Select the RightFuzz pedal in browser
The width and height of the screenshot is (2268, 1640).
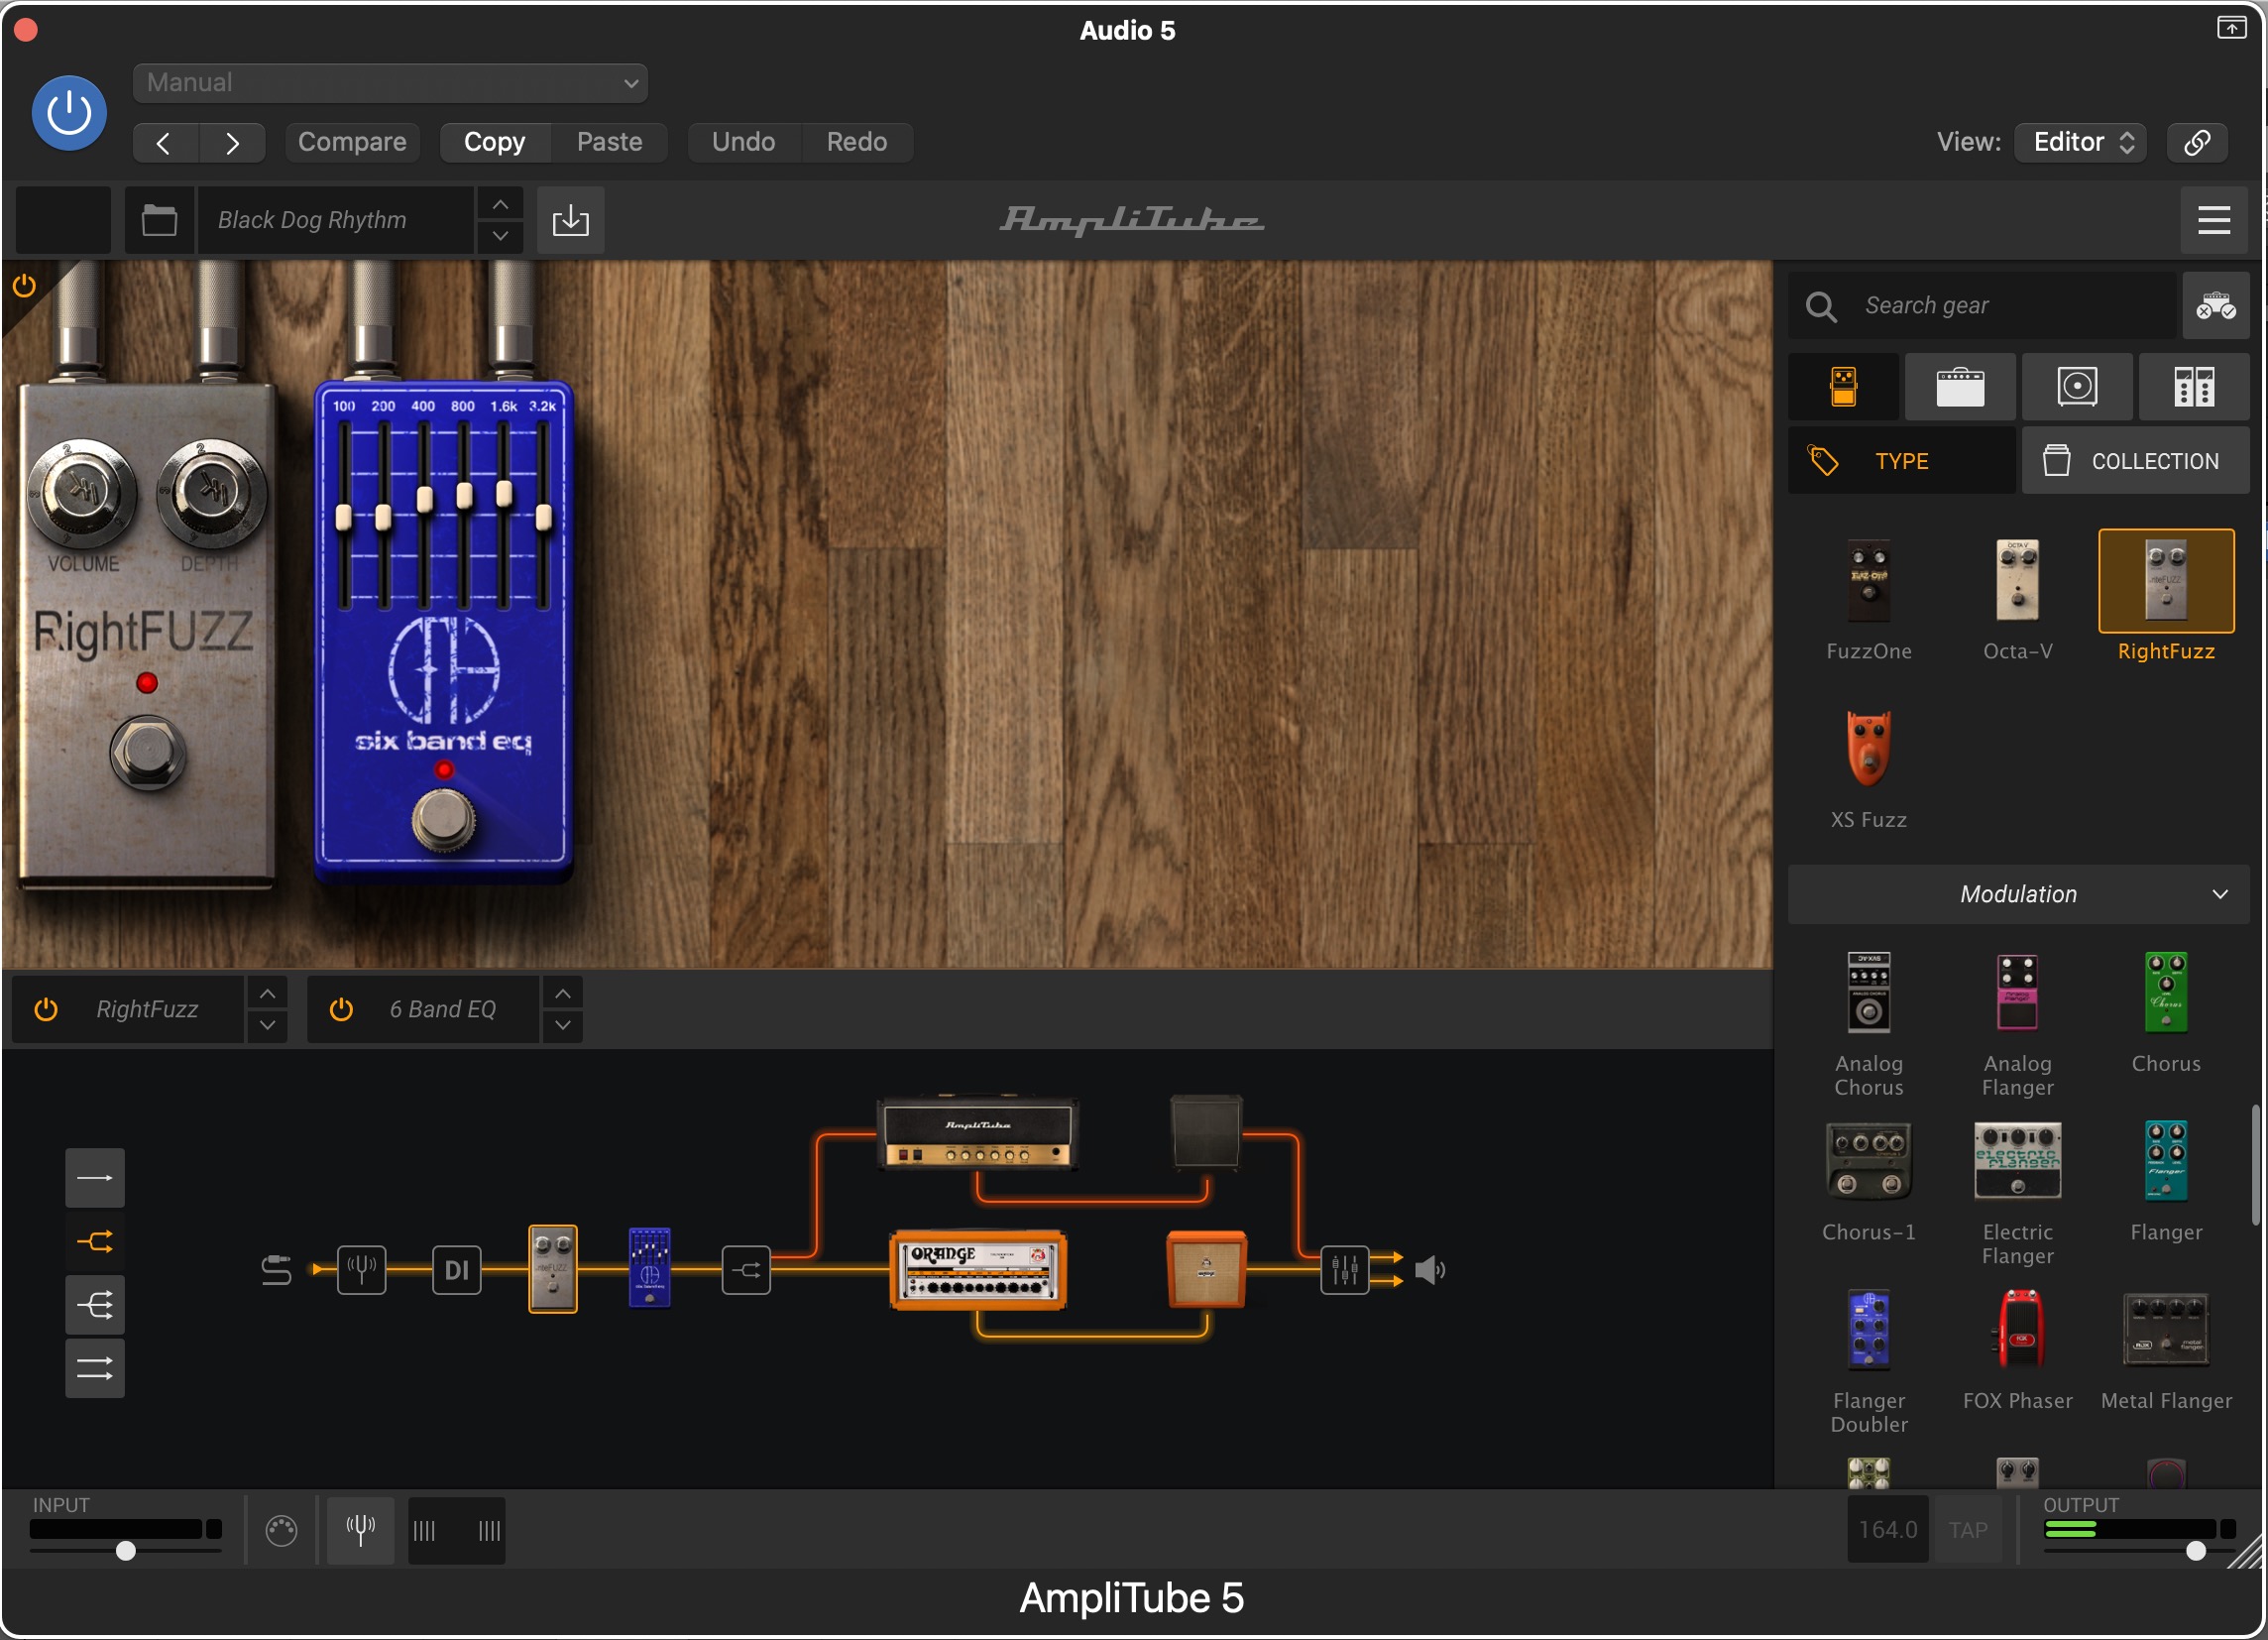[x=2166, y=581]
